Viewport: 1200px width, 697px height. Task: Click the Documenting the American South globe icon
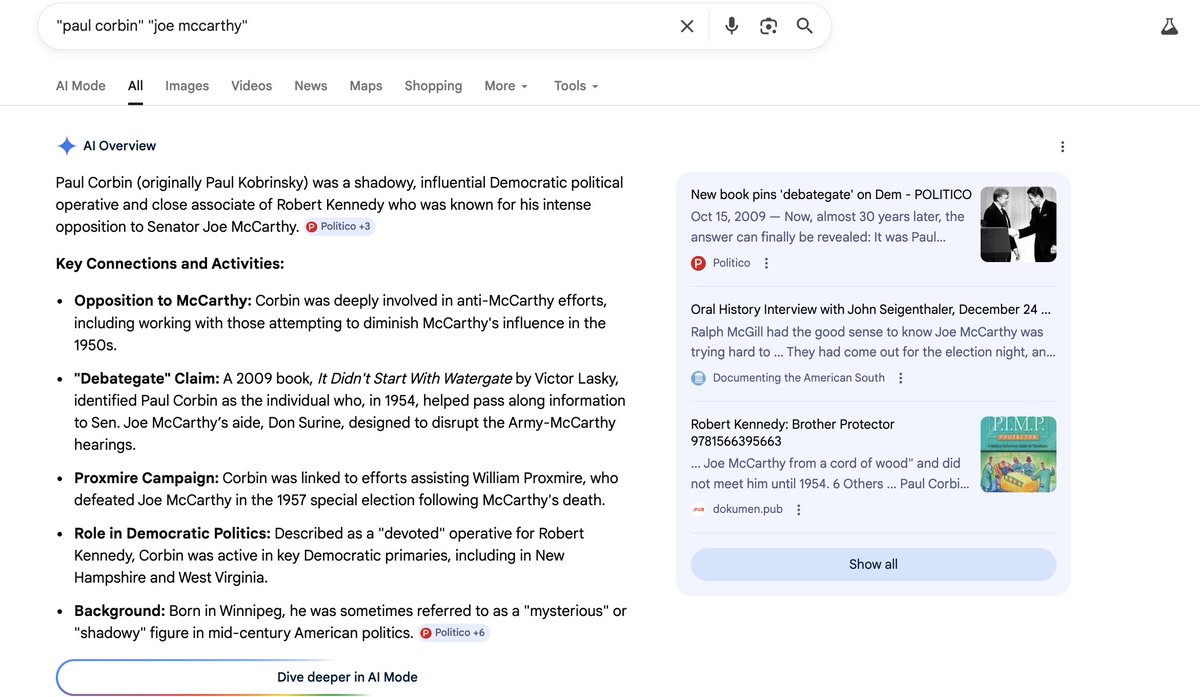698,378
